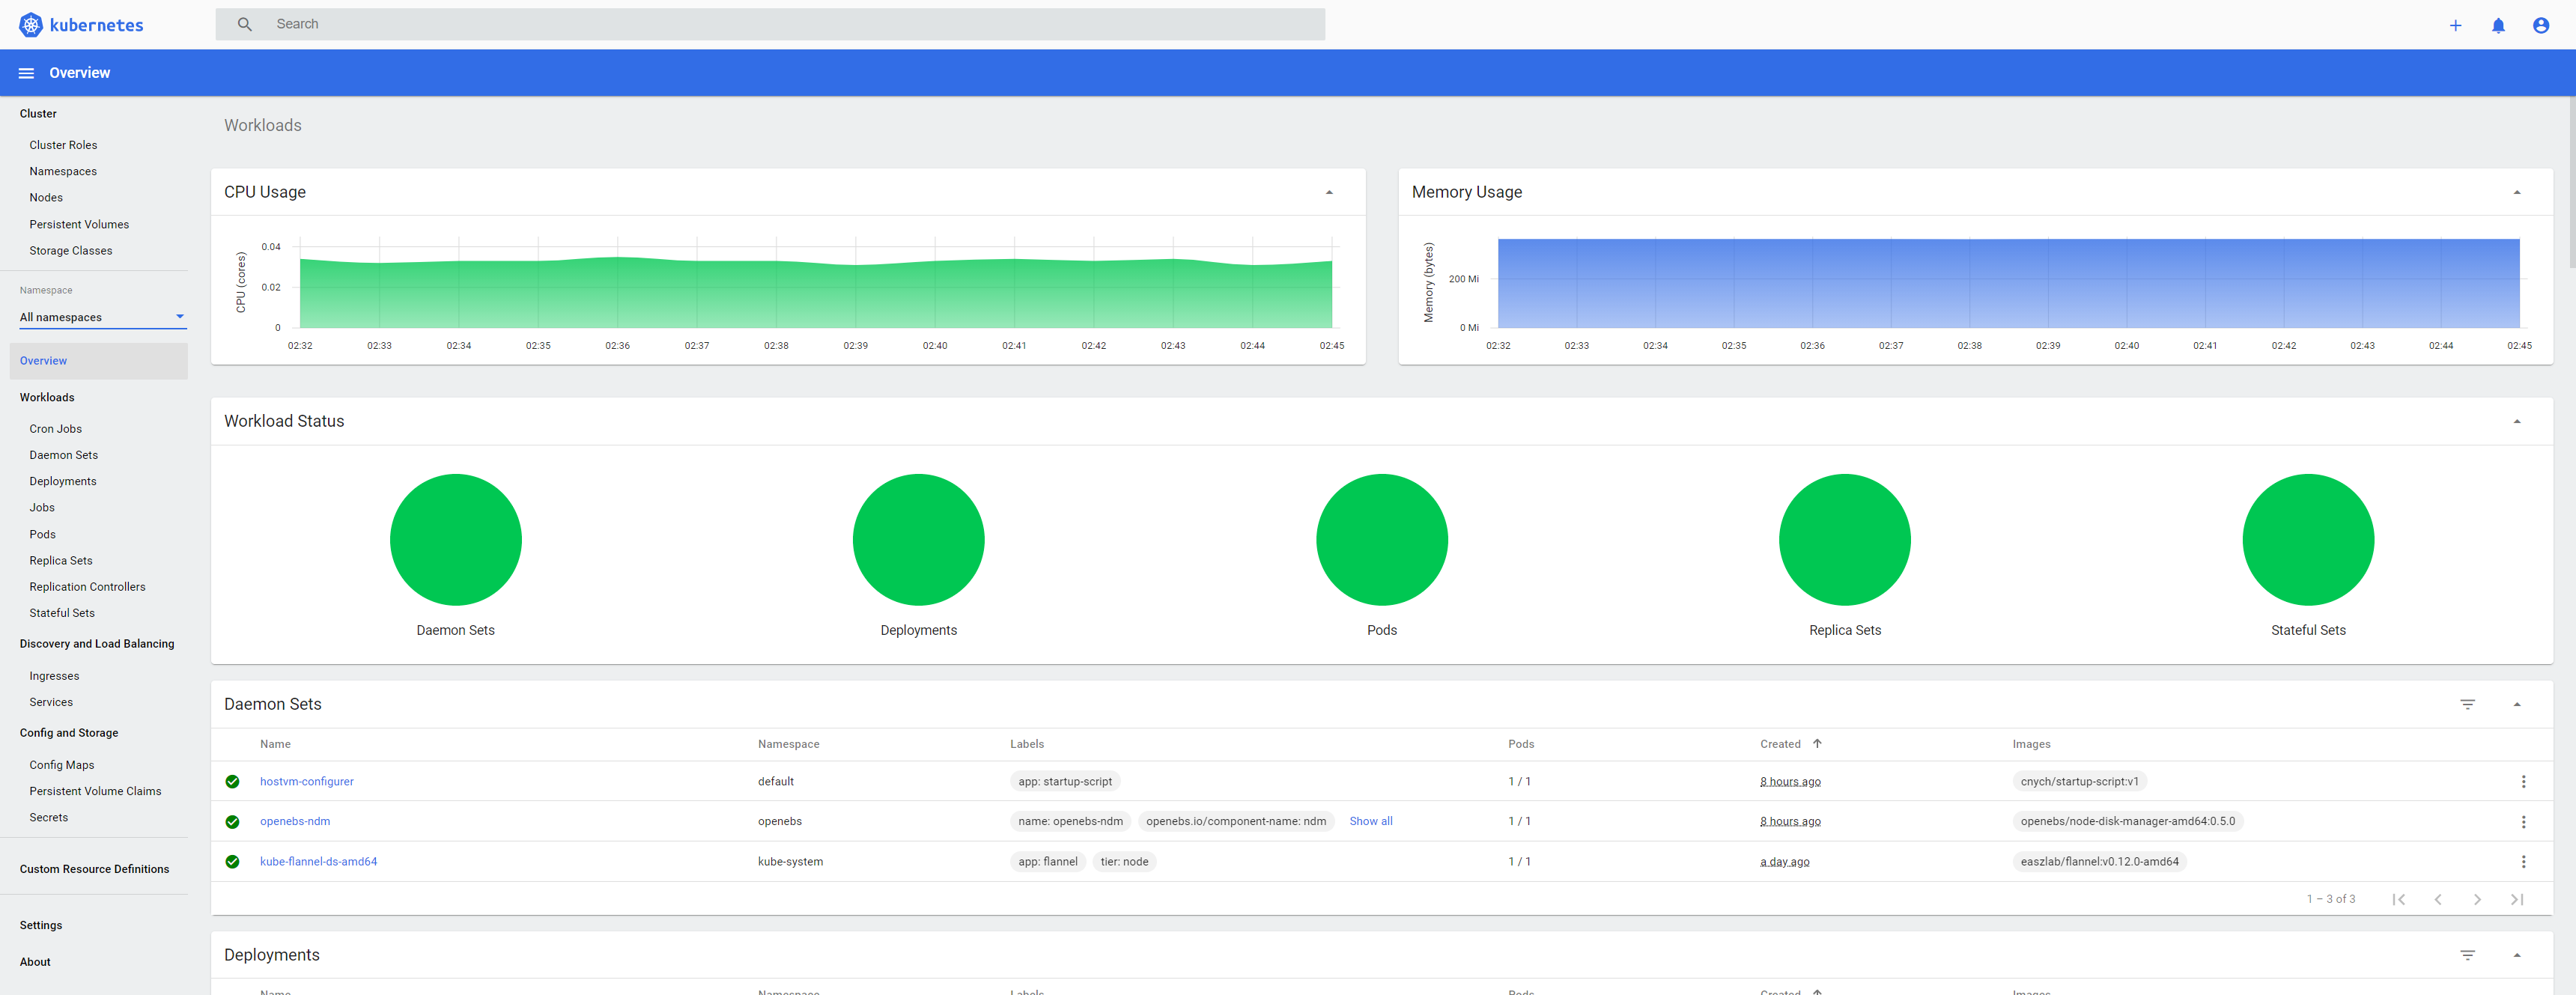
Task: Open Config Maps from the sidebar
Action: [62, 765]
